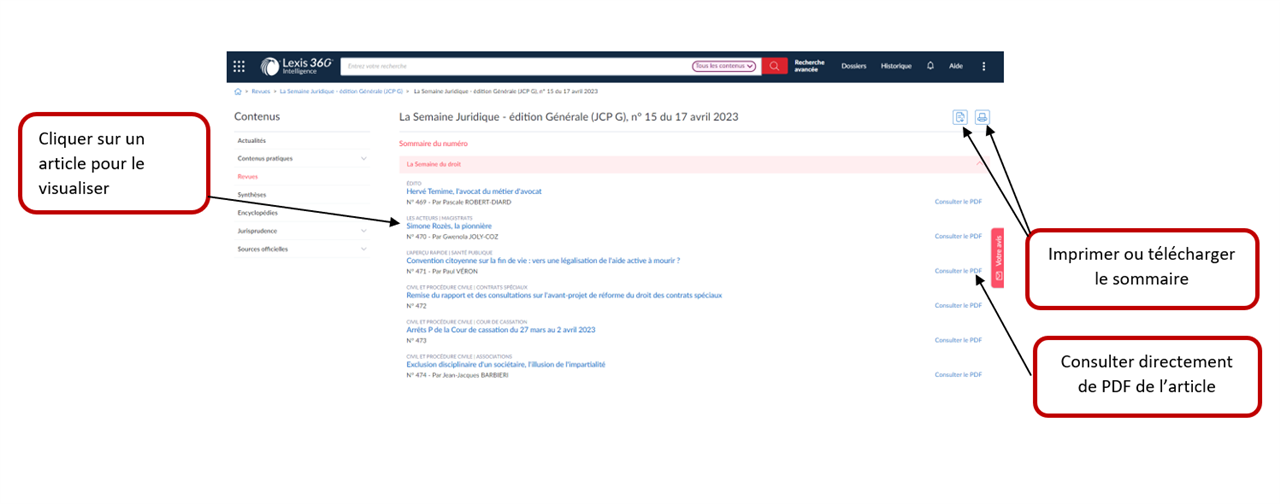1280x504 pixels.
Task: Go to home via breadcrumb house icon
Action: (237, 90)
